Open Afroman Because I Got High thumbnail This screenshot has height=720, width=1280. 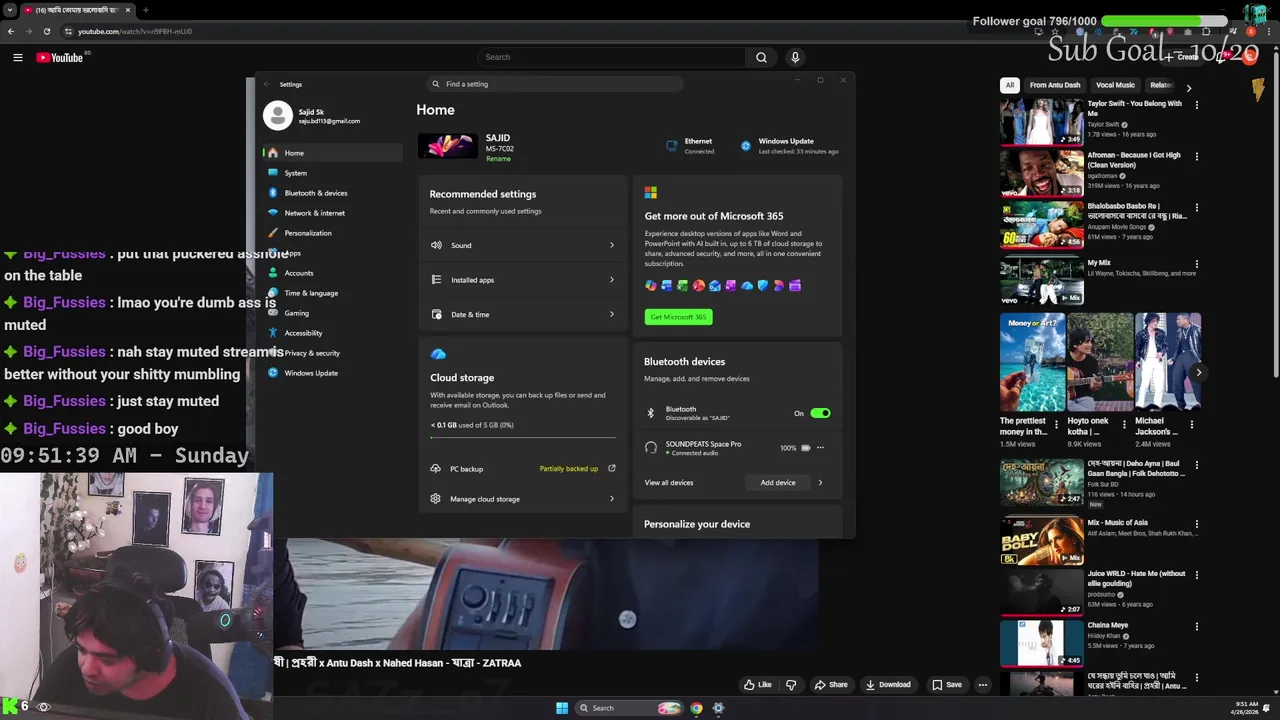coord(1041,172)
